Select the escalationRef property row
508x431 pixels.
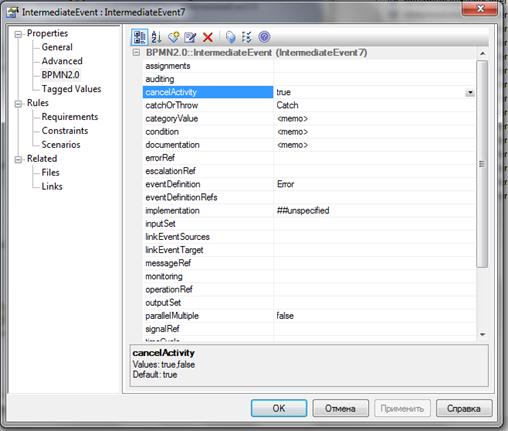(x=308, y=171)
